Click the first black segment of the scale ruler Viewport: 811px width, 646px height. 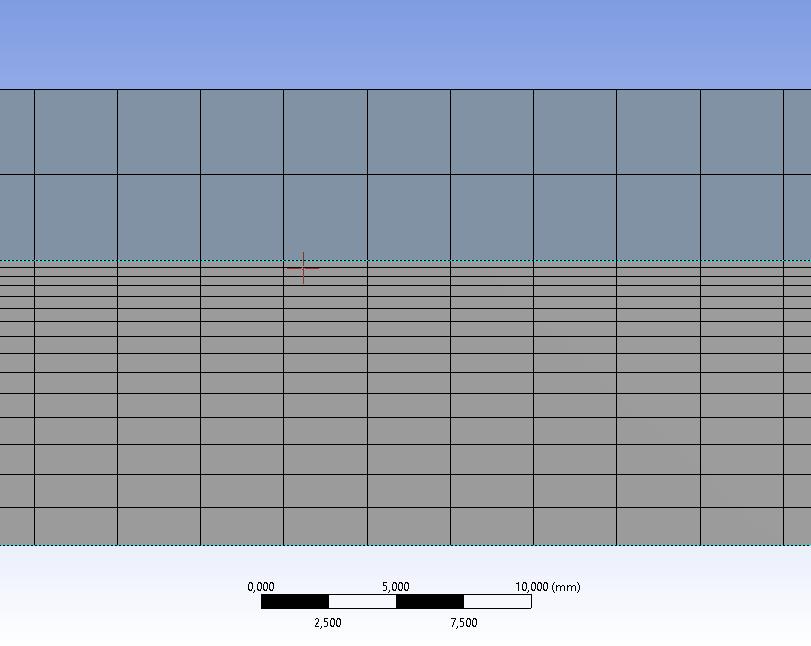pos(295,602)
